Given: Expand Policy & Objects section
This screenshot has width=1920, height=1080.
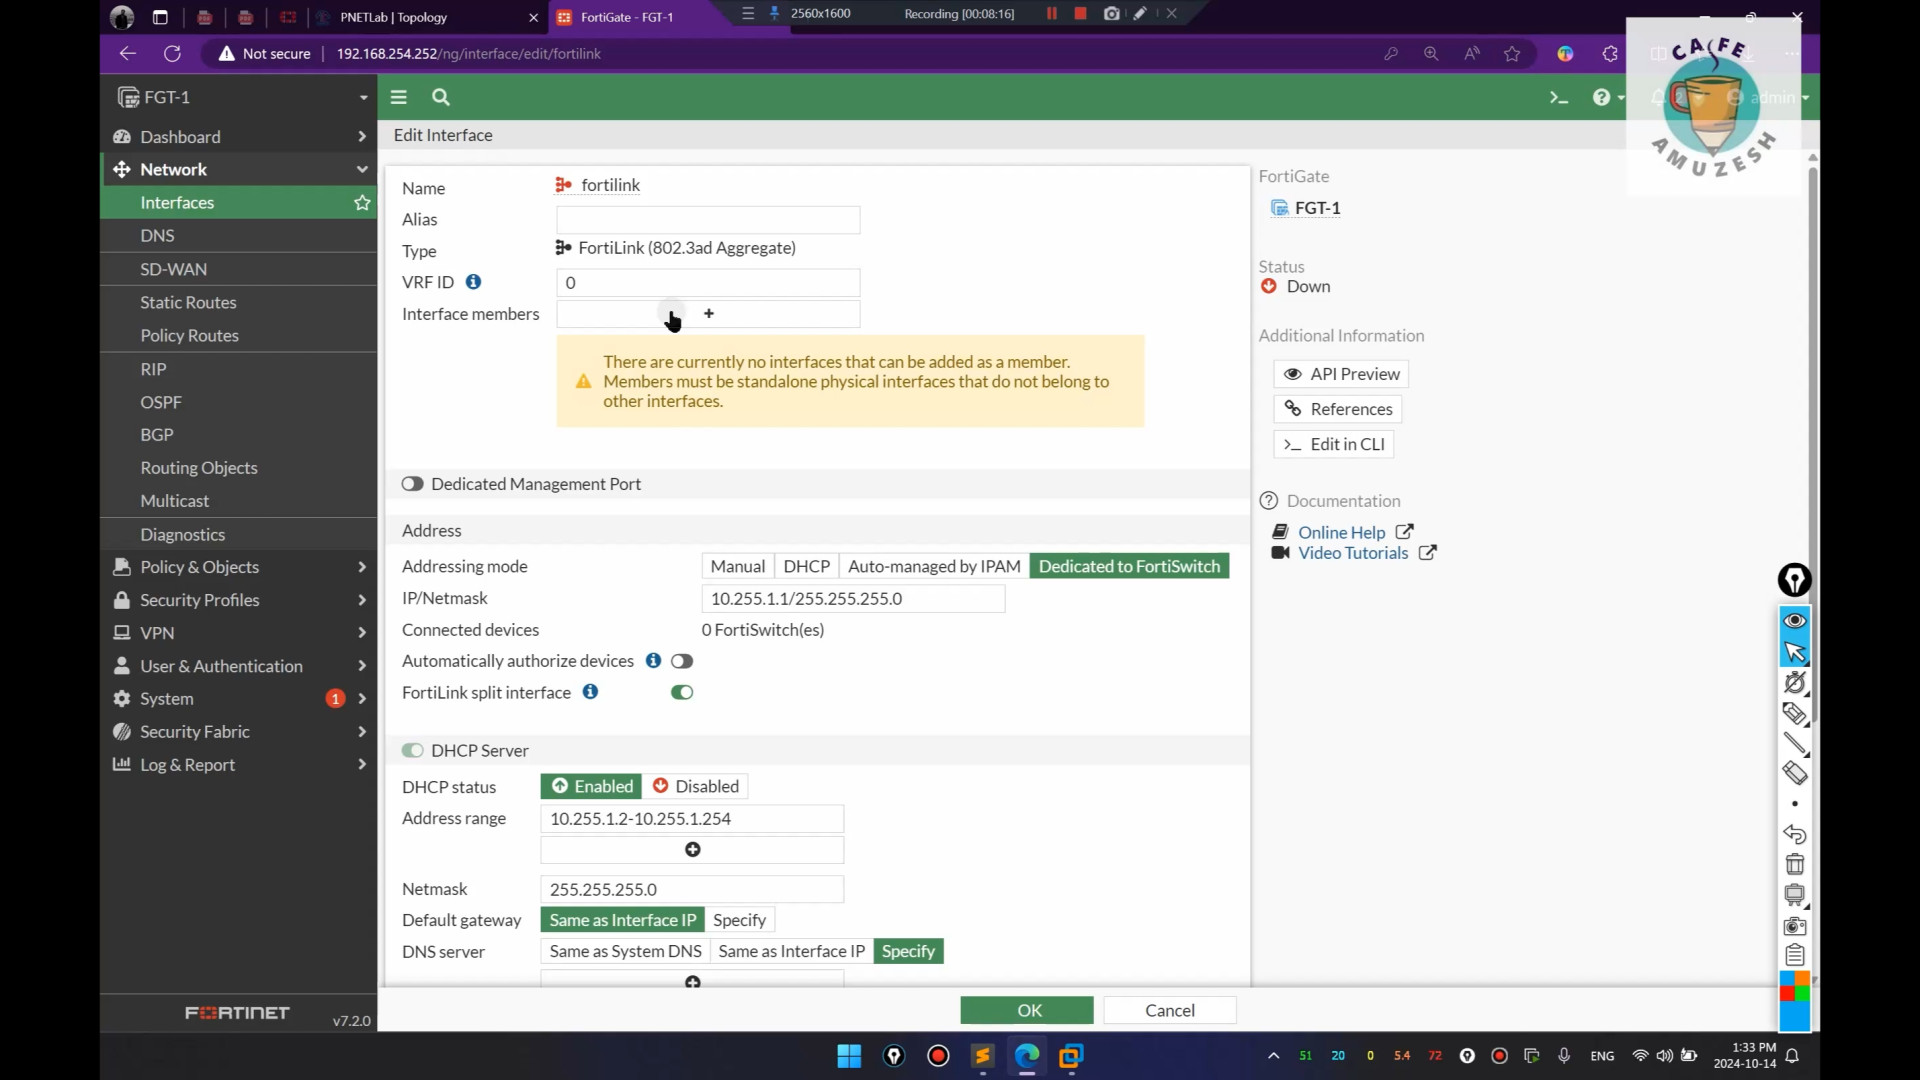Looking at the screenshot, I should (239, 567).
